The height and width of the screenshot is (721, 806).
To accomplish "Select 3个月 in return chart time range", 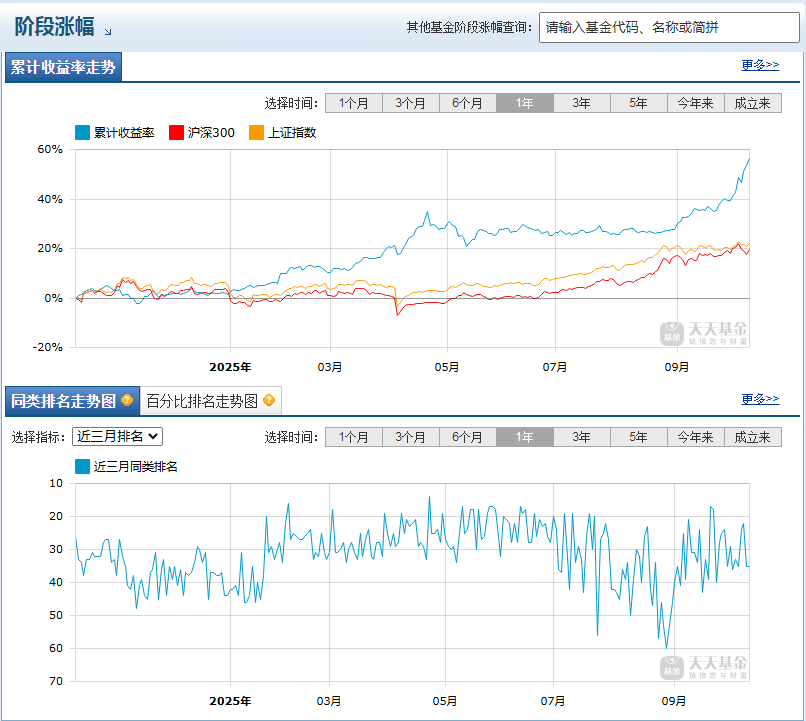I will [x=411, y=103].
